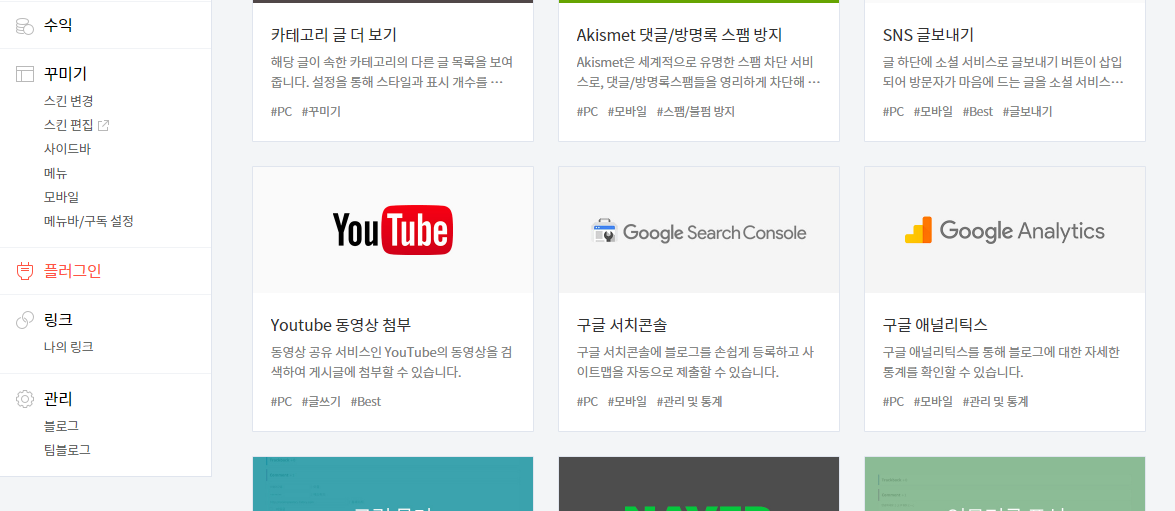
Task: Open 팀블로그 under 관리
Action: coord(67,450)
